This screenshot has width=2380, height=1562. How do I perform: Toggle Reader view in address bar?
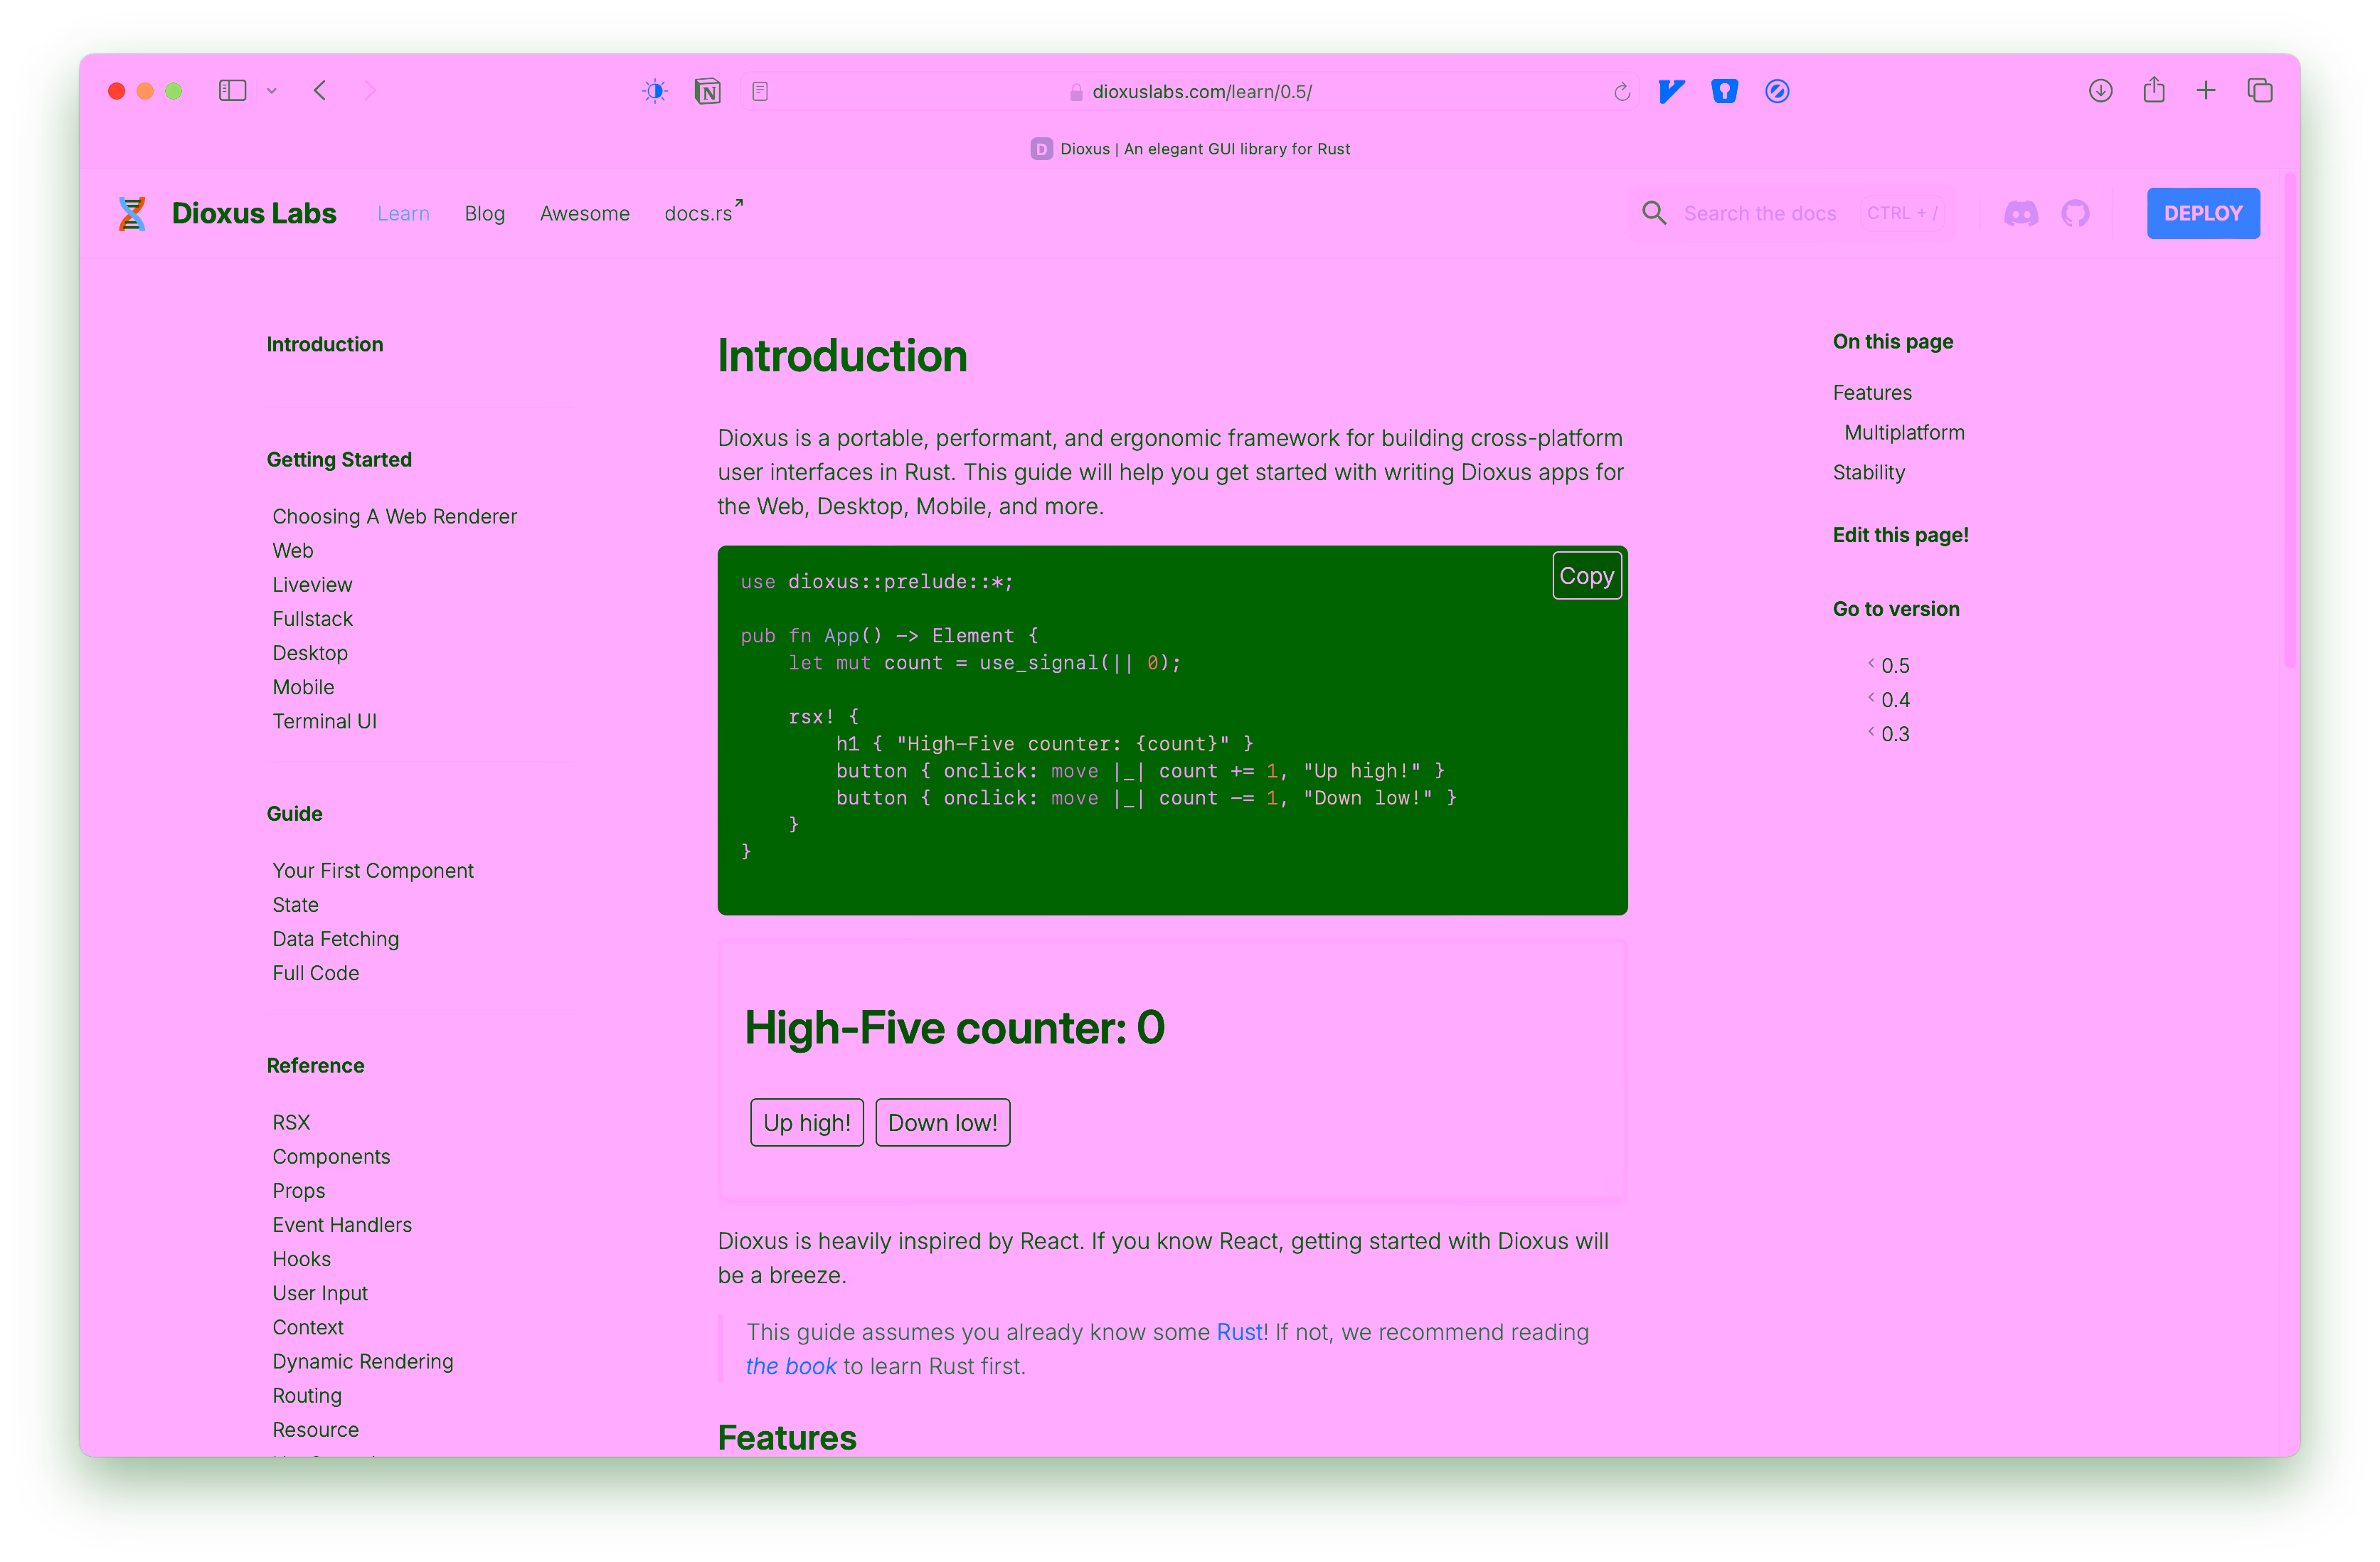760,91
